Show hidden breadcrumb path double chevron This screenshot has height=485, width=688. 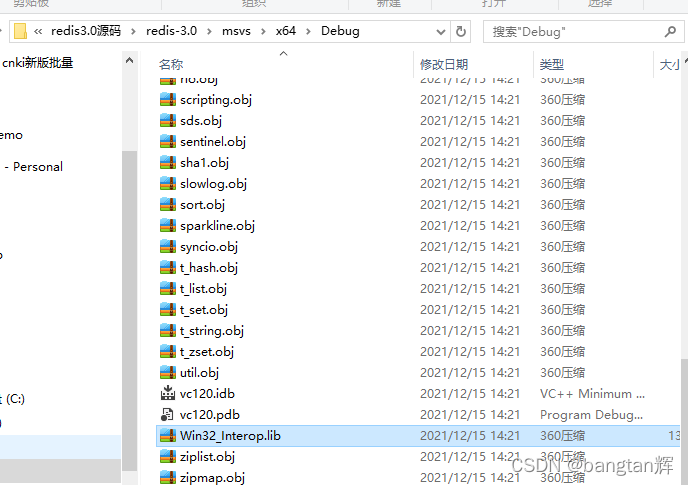(x=38, y=32)
